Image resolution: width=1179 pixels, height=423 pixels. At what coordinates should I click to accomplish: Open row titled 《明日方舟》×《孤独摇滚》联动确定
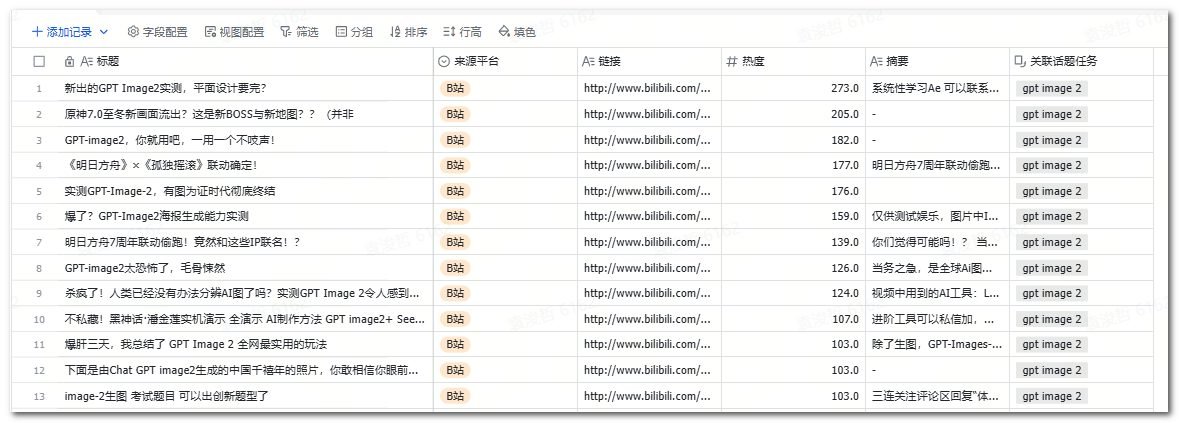tap(162, 165)
